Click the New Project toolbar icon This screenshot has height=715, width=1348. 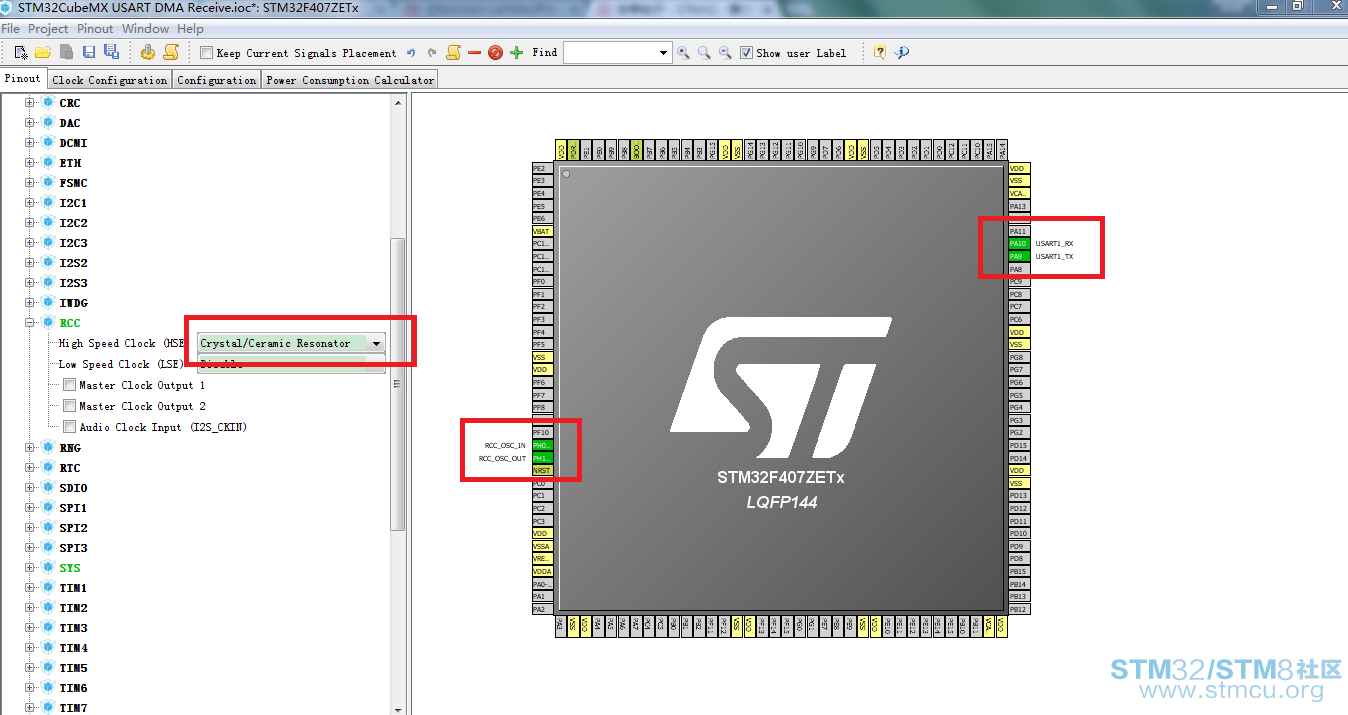click(x=21, y=52)
